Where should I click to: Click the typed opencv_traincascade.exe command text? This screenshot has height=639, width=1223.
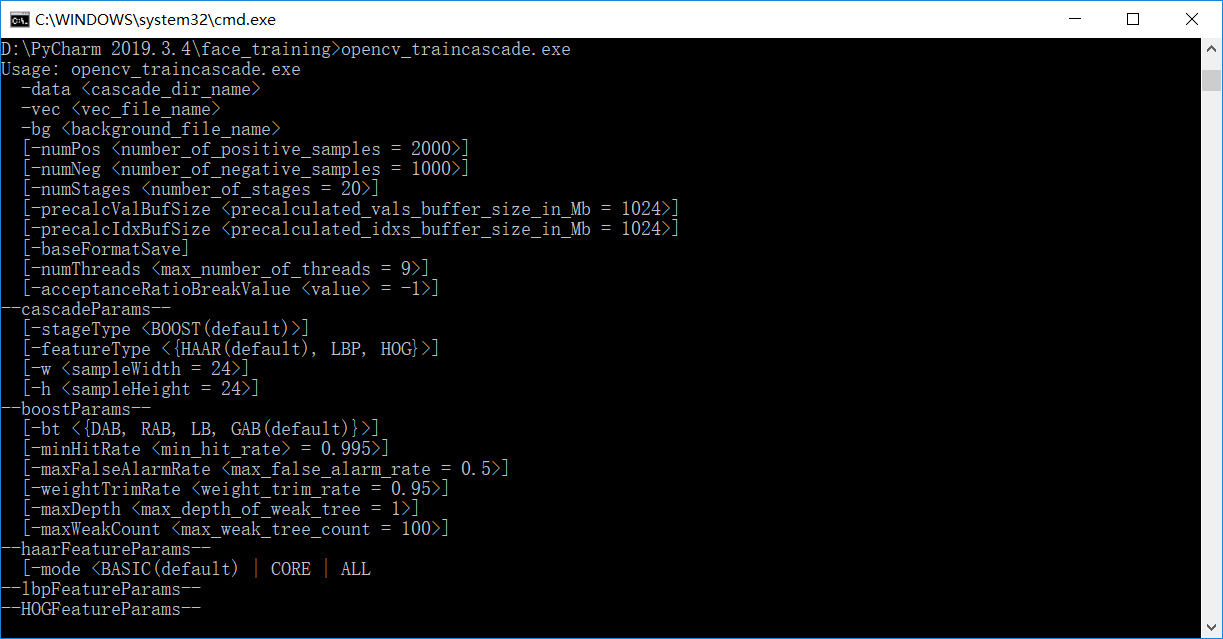[x=456, y=49]
